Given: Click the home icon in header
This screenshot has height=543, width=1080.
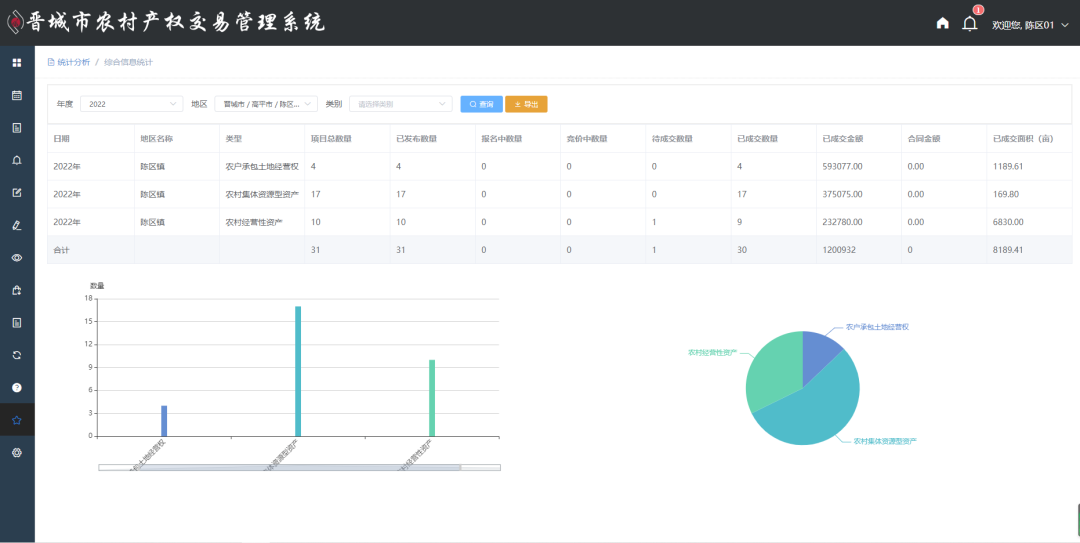Looking at the screenshot, I should coord(942,23).
